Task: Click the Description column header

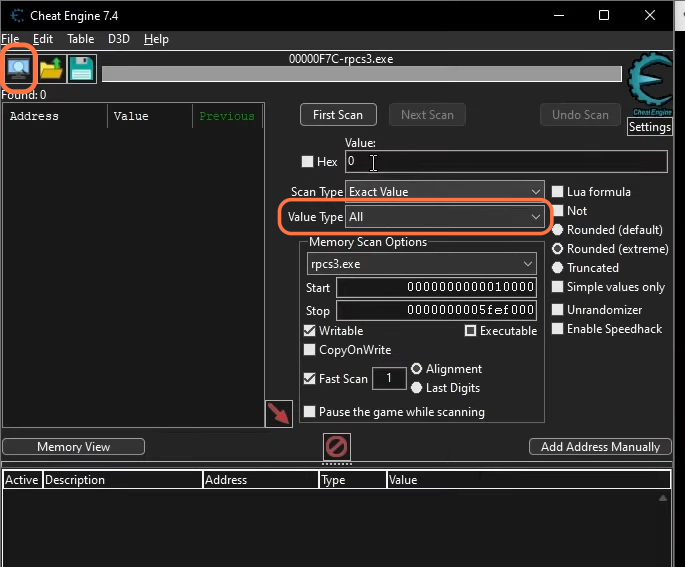Action: coord(123,480)
